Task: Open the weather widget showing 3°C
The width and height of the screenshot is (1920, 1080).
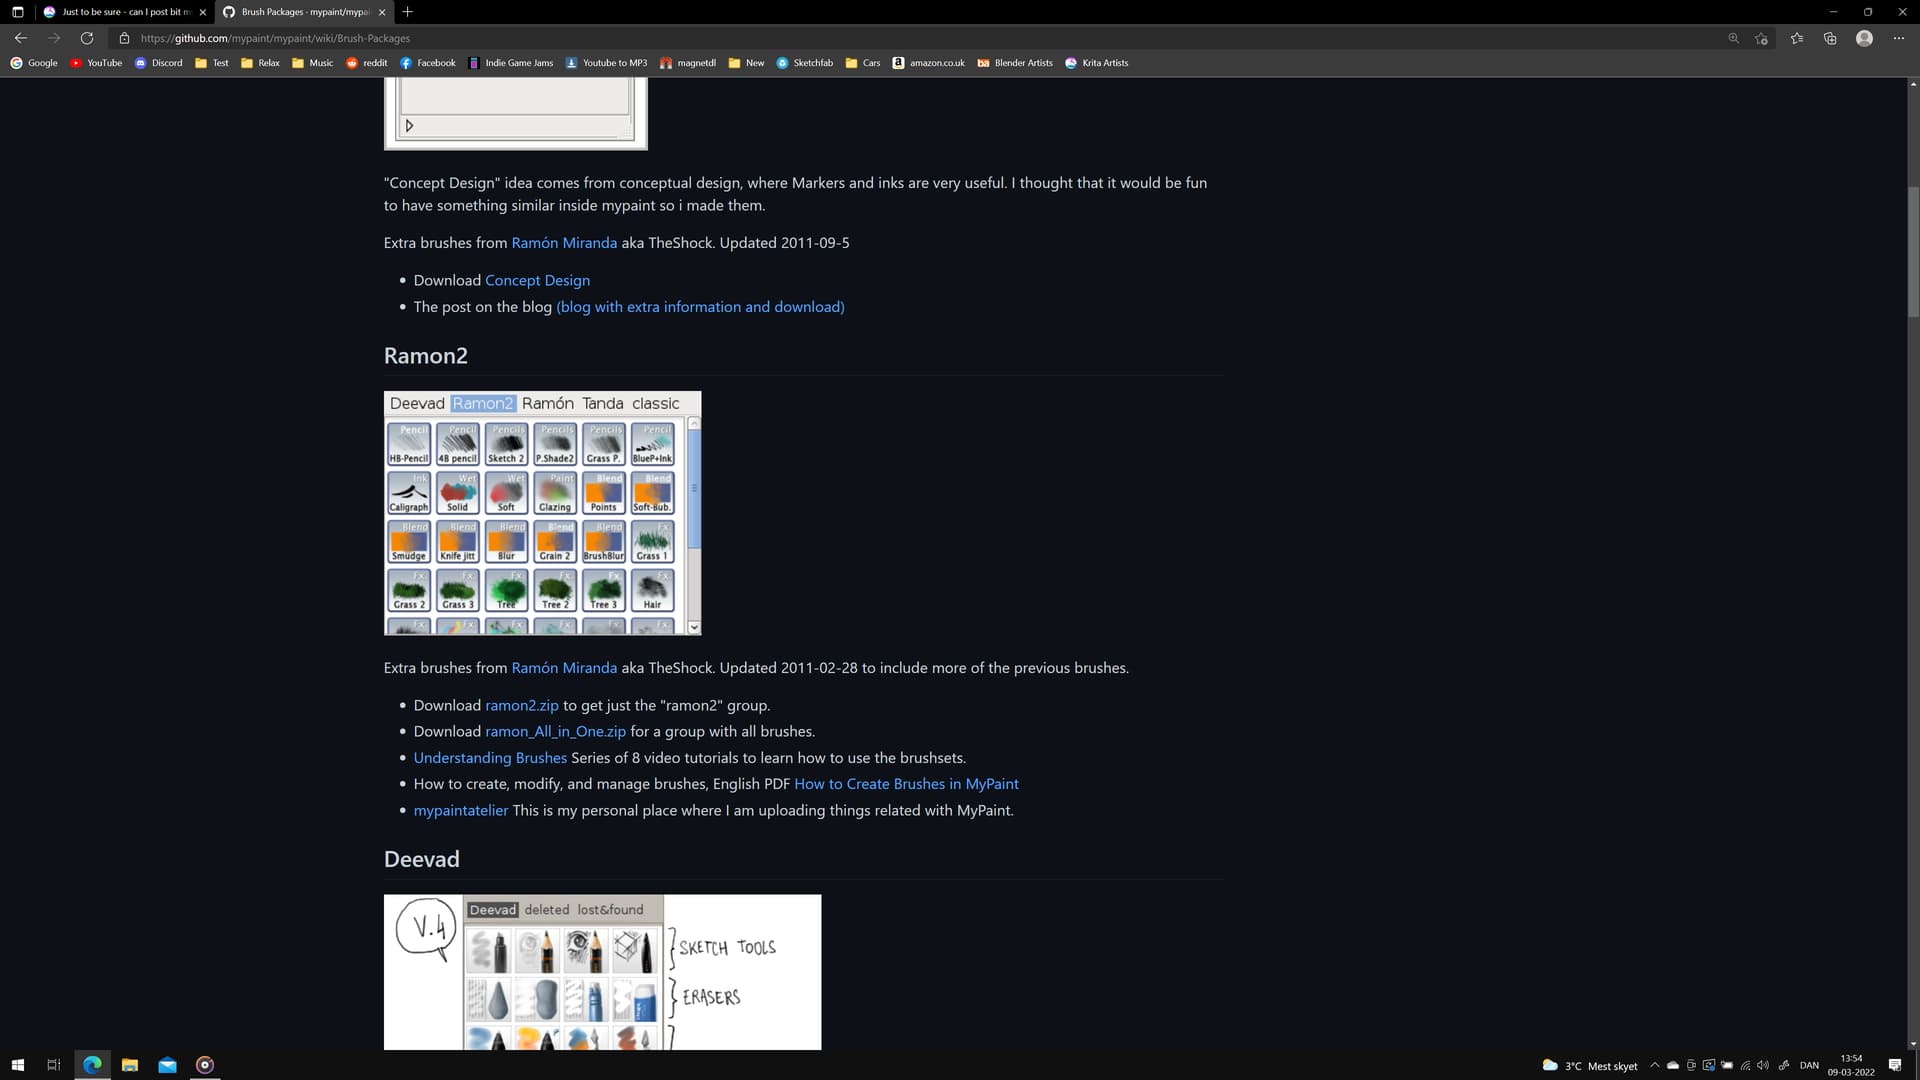Action: point(1590,1066)
